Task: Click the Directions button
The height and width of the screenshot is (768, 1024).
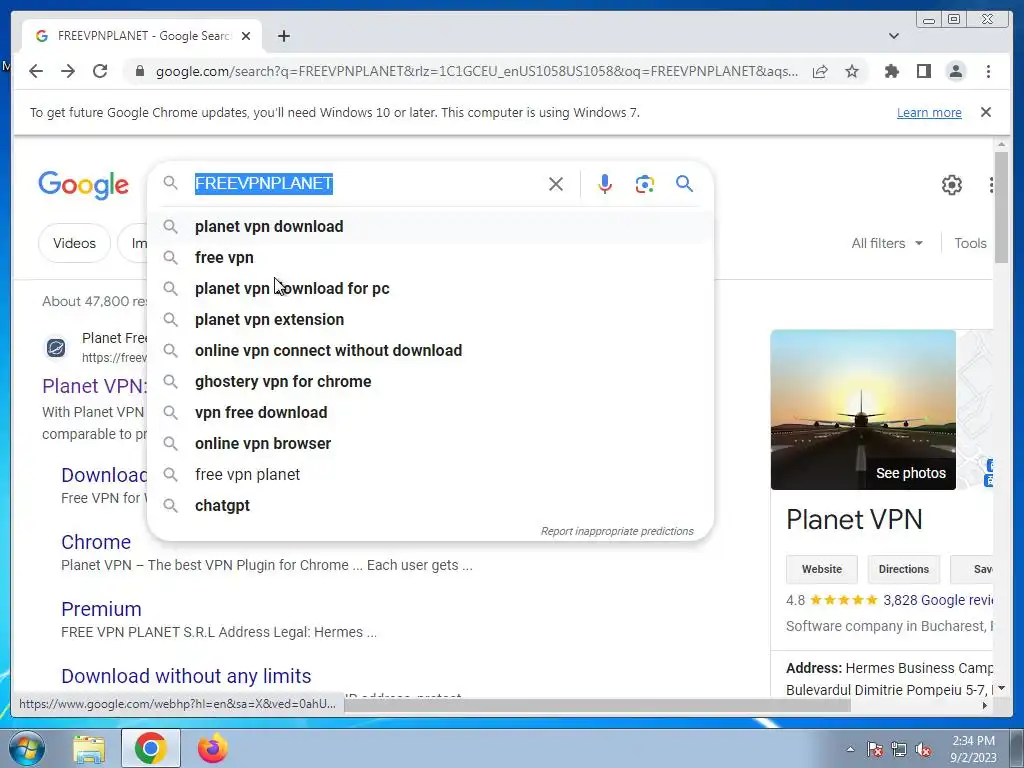Action: pyautogui.click(x=903, y=569)
